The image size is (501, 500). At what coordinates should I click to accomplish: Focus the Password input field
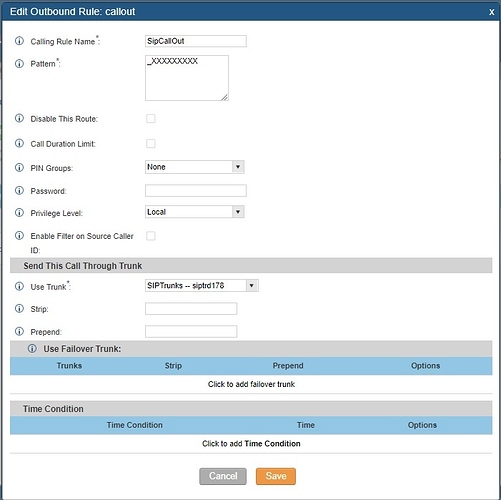click(x=196, y=191)
